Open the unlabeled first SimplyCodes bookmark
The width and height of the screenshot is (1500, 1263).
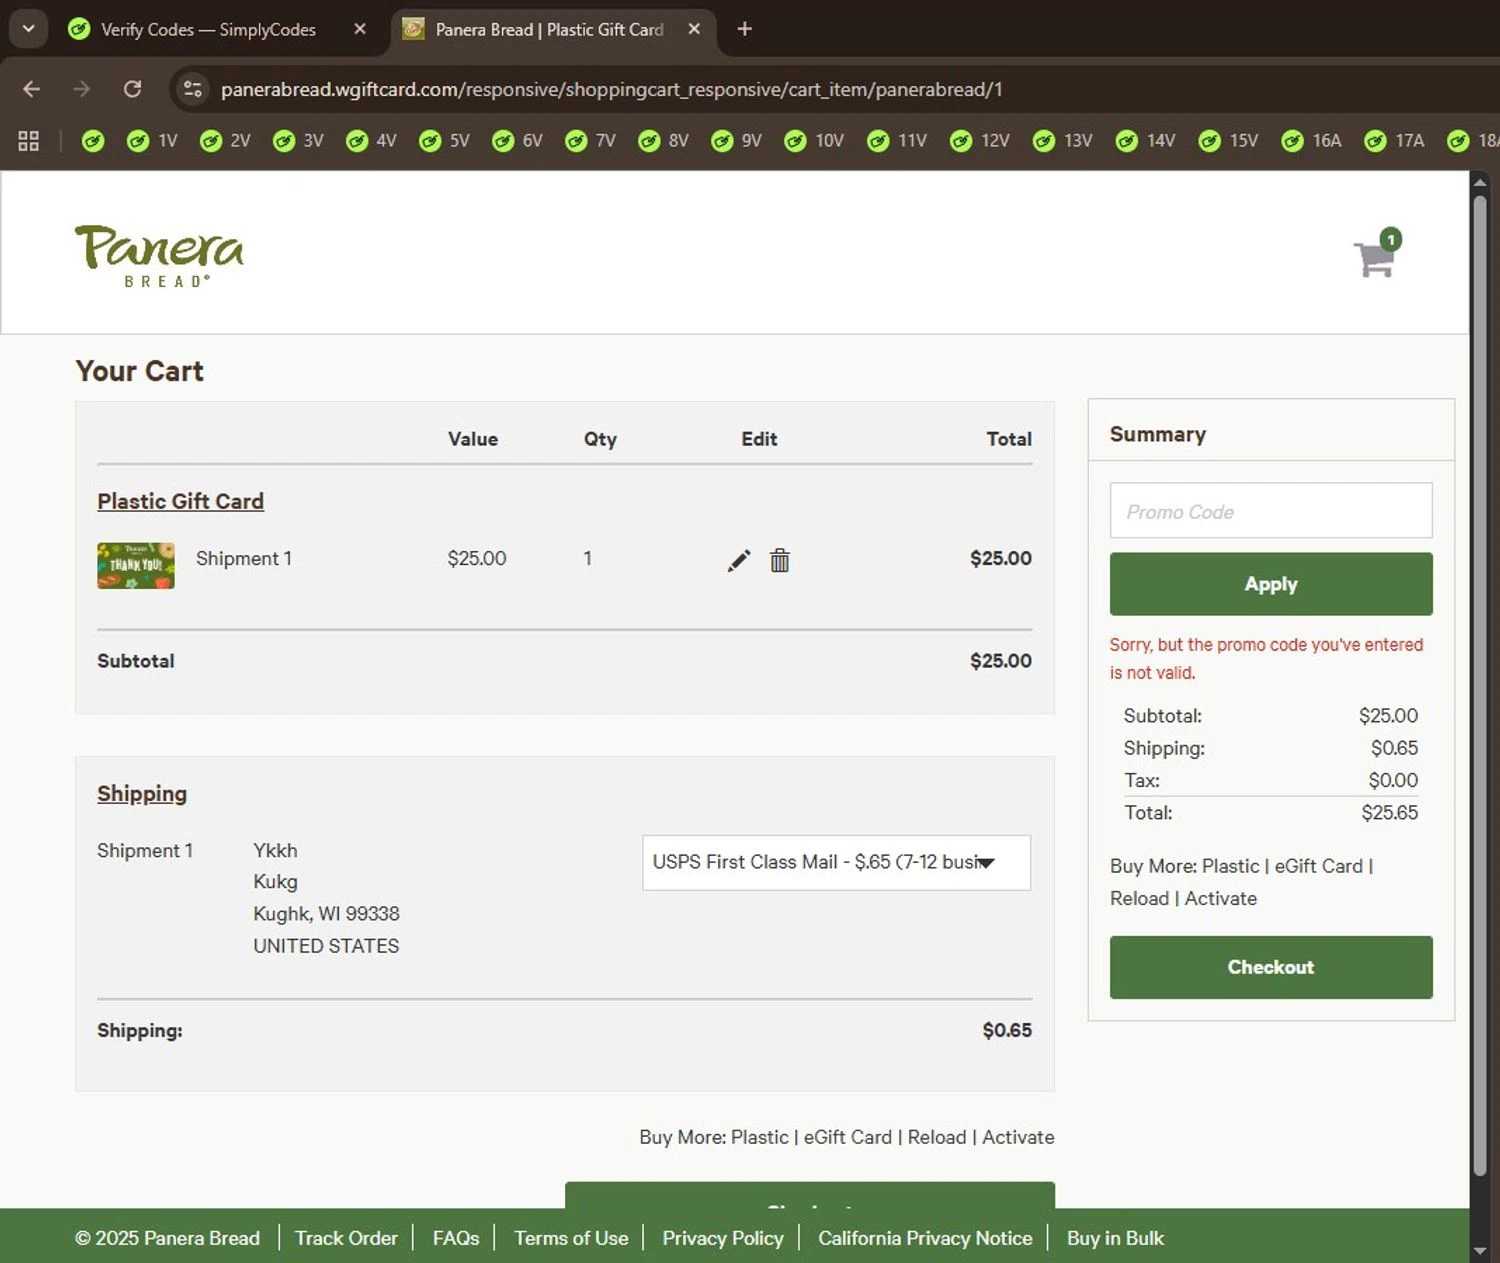[x=93, y=141]
